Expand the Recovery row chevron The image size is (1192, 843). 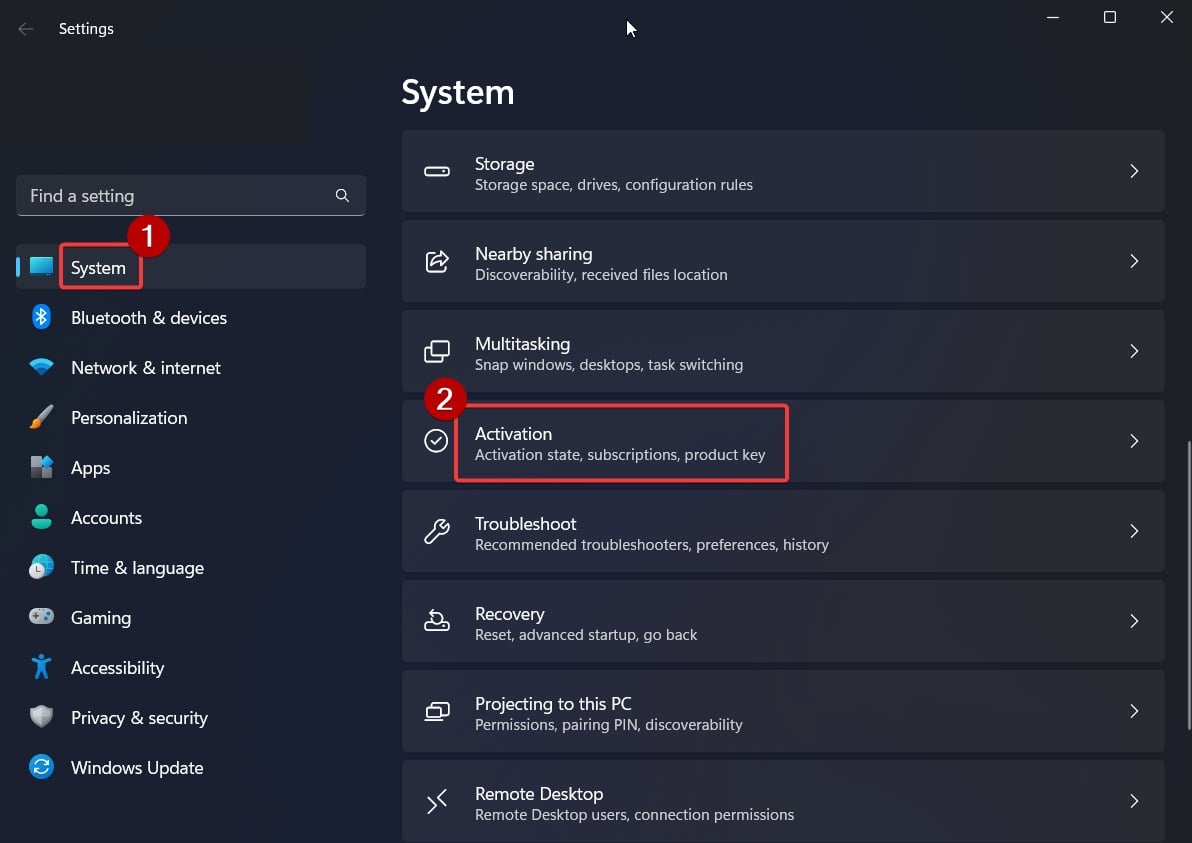(1134, 621)
